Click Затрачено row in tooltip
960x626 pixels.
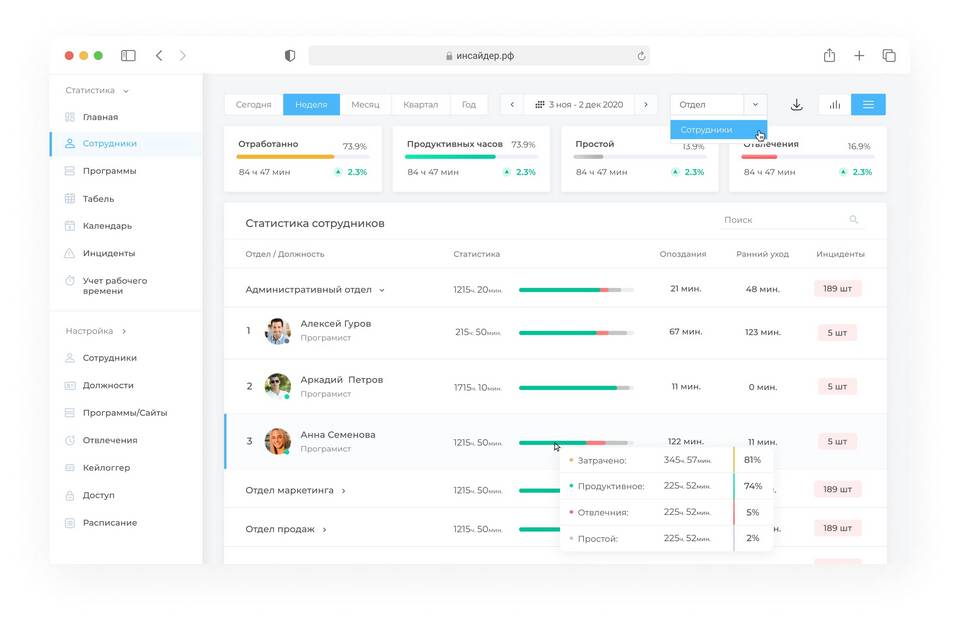pos(667,460)
